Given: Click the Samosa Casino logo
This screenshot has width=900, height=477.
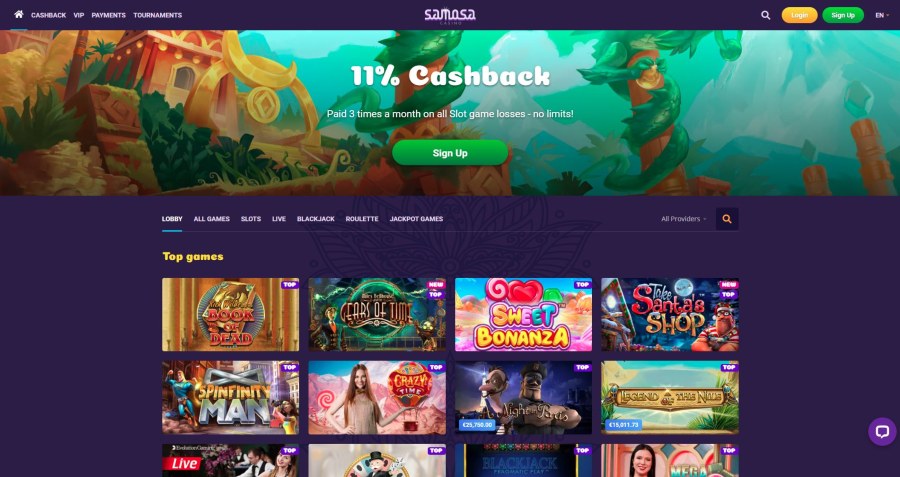Looking at the screenshot, I should [450, 15].
